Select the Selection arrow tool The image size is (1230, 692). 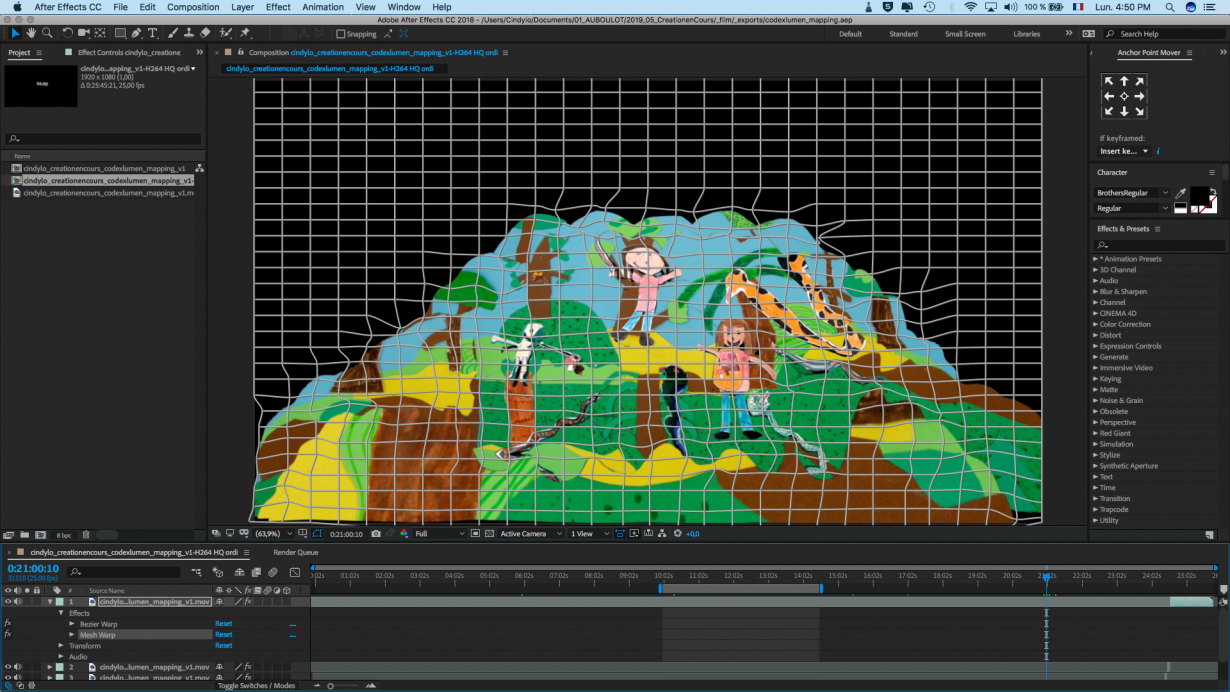[x=15, y=33]
